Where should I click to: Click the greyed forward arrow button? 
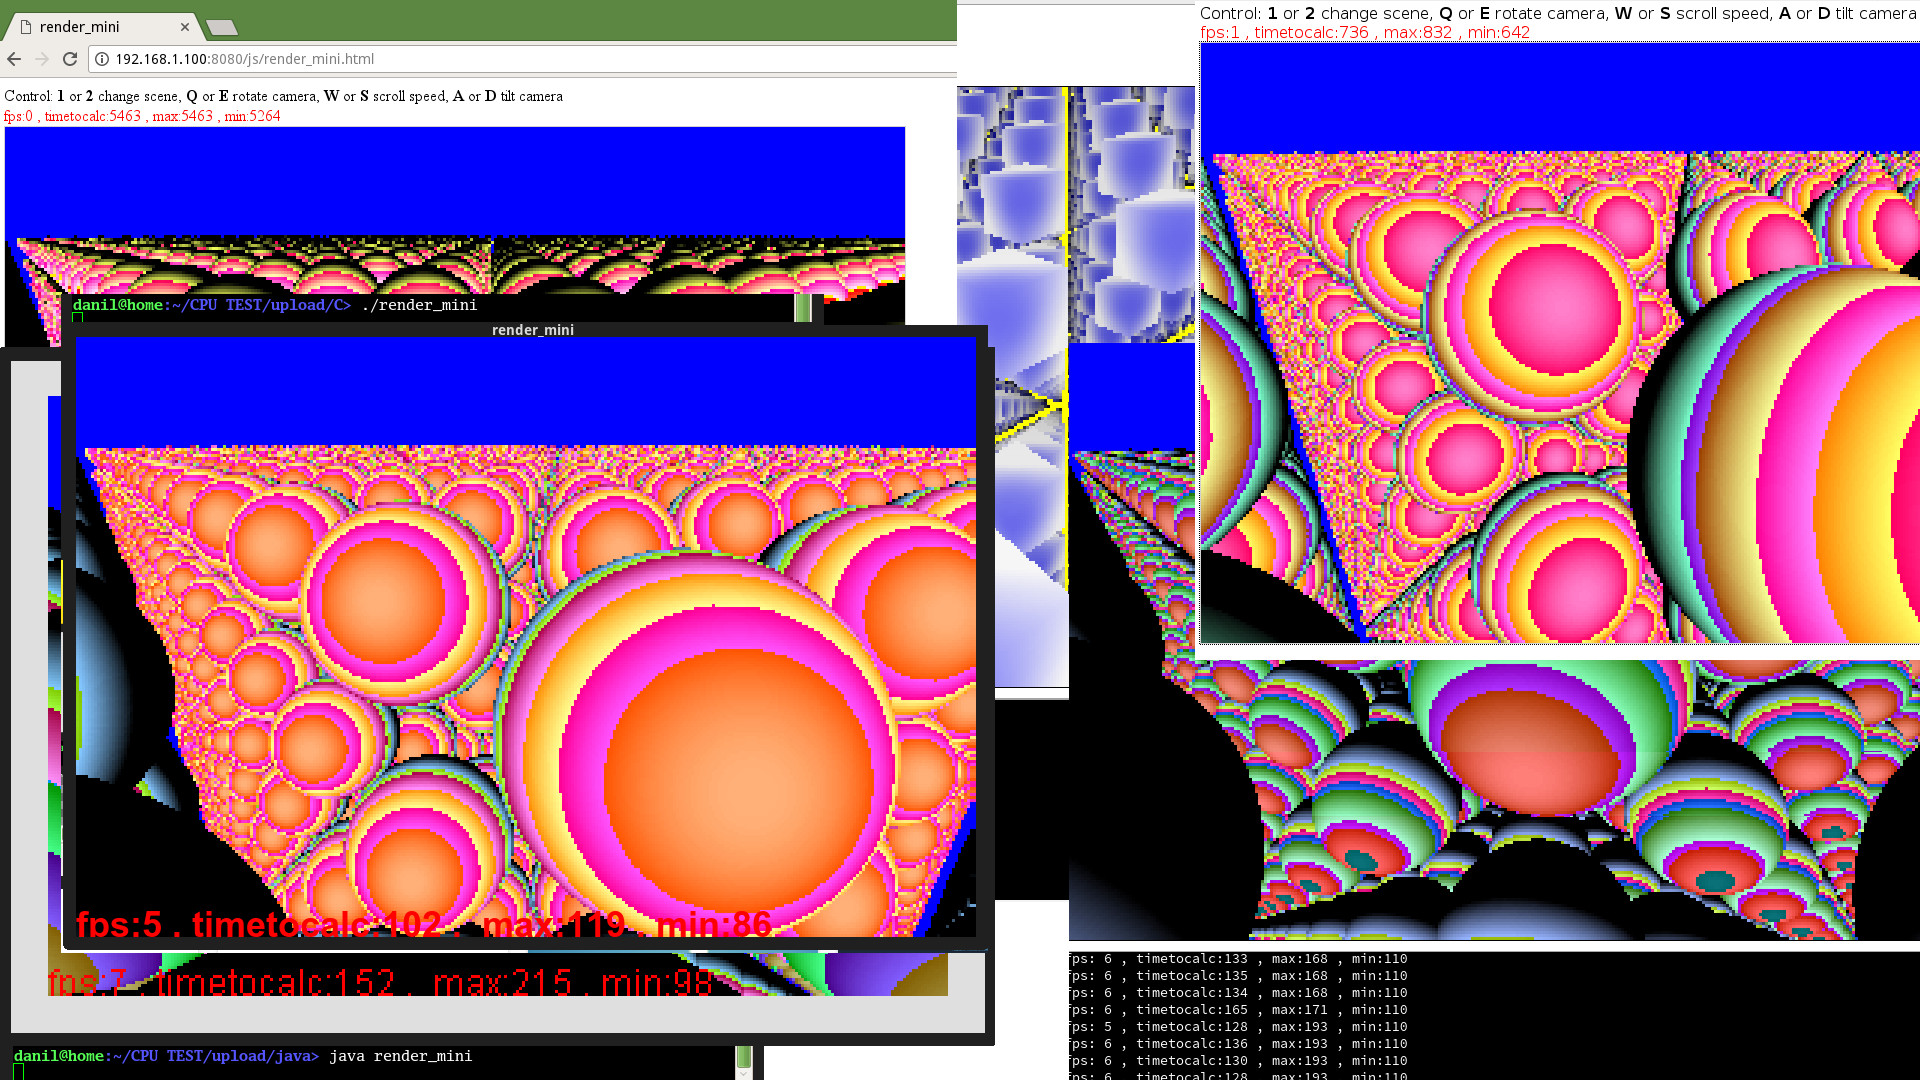(42, 59)
